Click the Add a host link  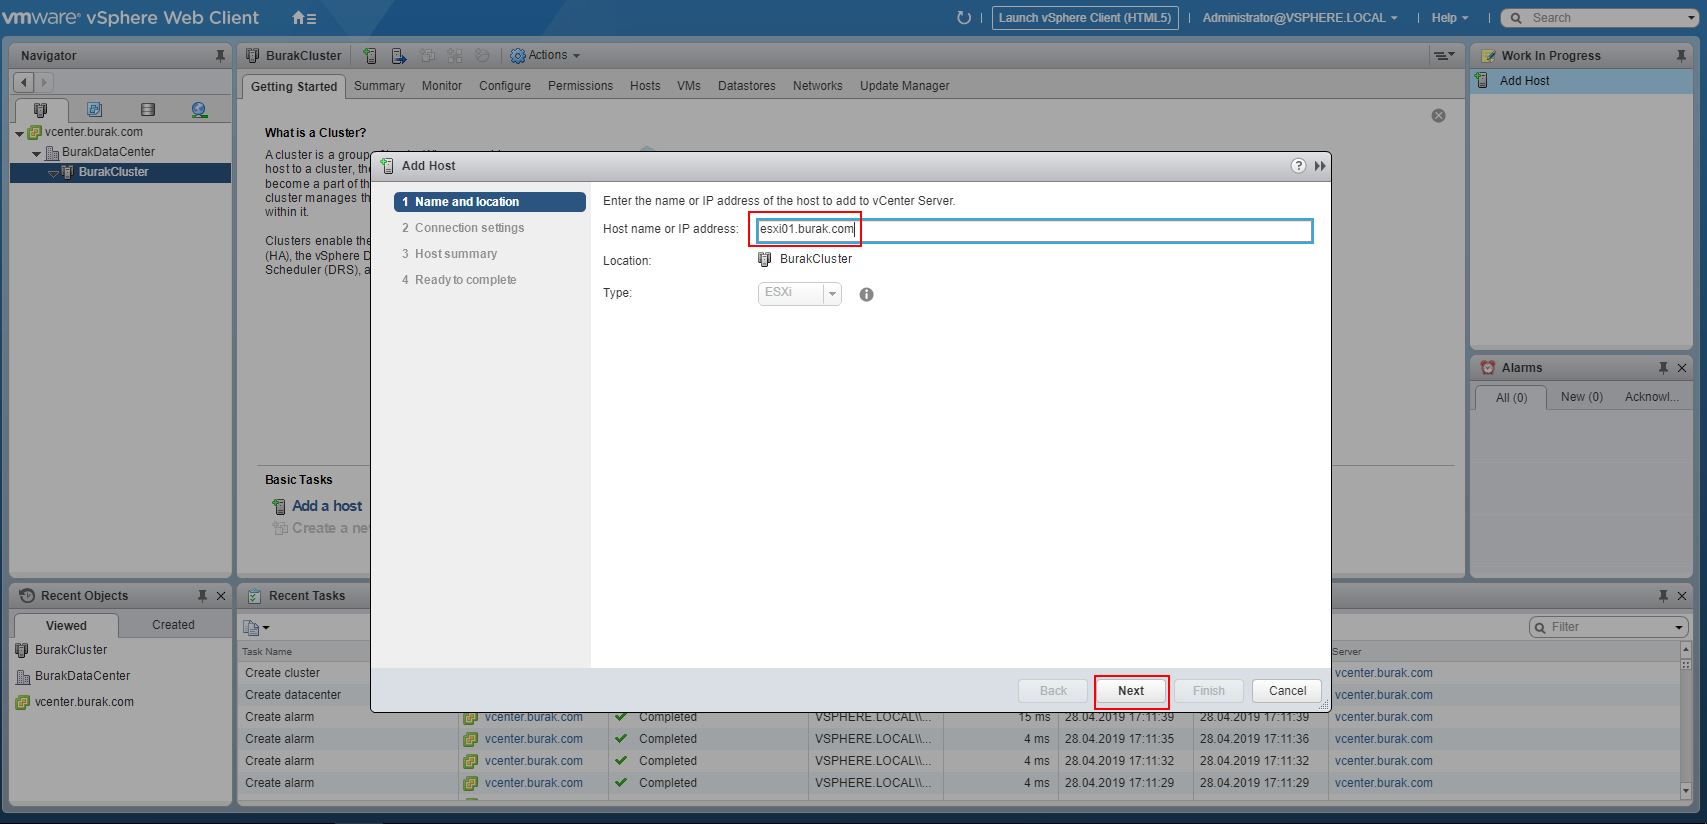327,506
